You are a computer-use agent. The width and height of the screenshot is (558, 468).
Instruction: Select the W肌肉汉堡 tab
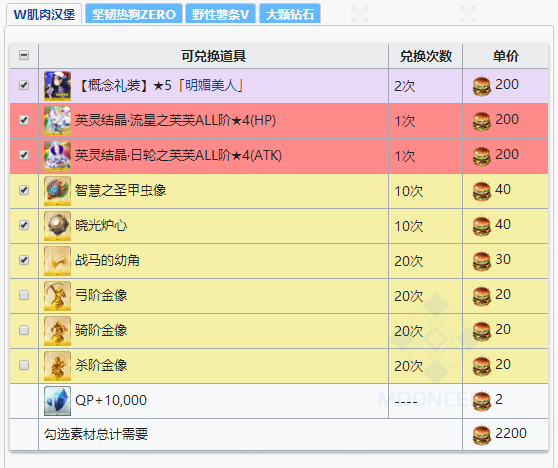(x=44, y=14)
